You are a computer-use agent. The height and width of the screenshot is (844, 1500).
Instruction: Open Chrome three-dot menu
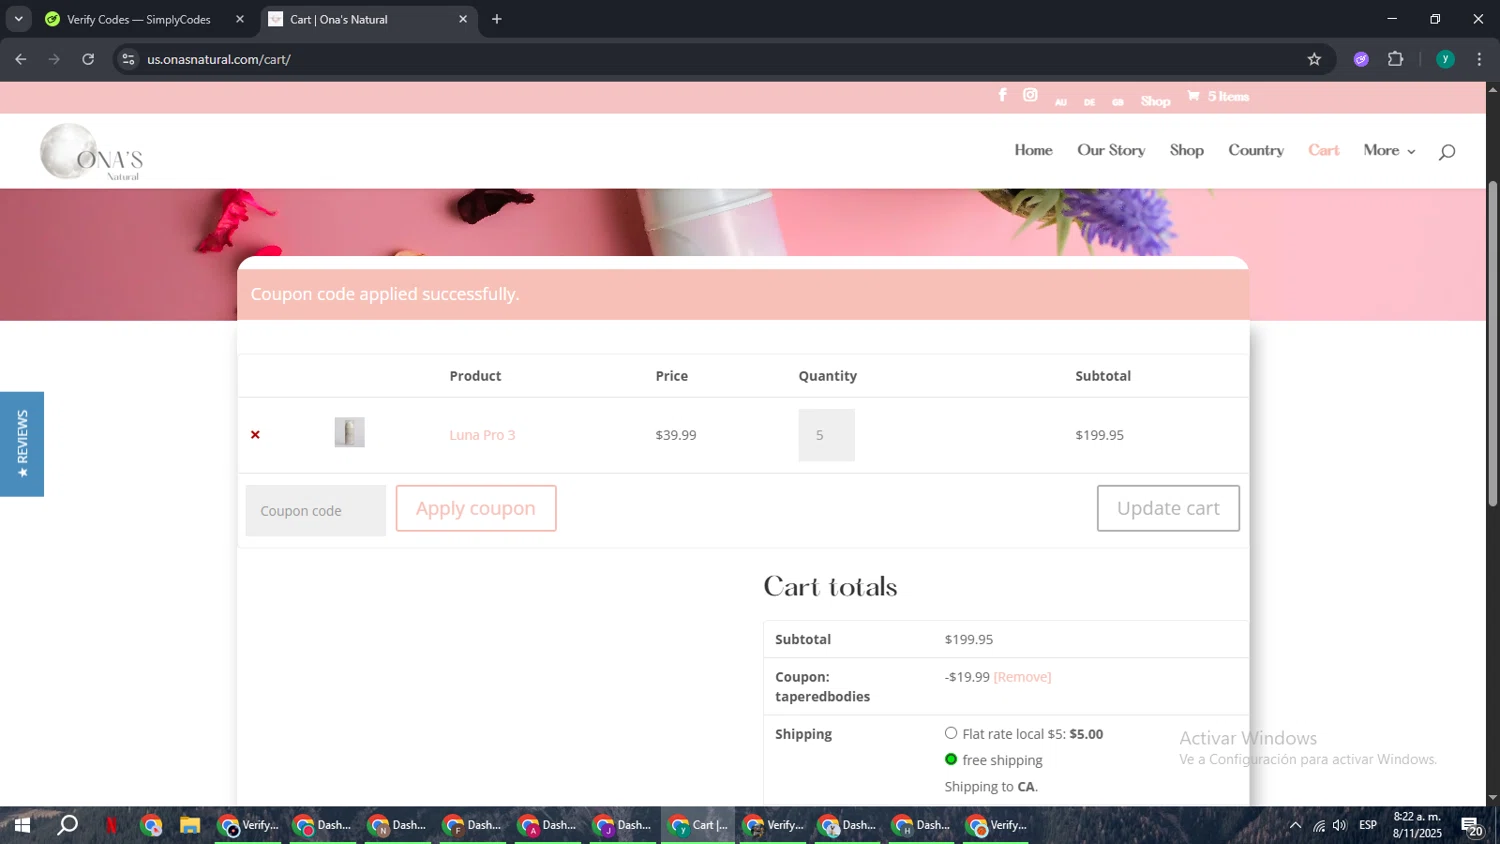pyautogui.click(x=1479, y=59)
